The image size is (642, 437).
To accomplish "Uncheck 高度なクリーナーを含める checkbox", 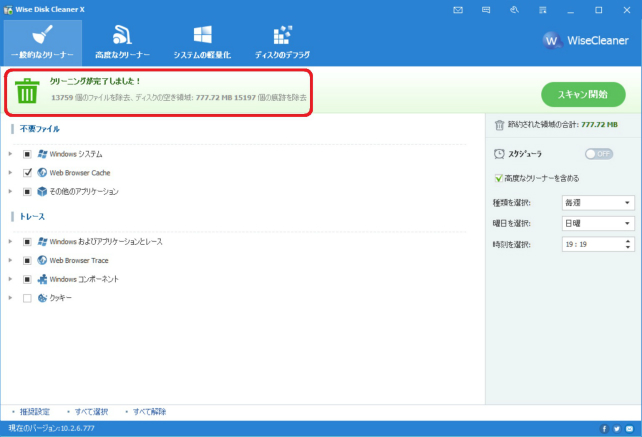I will click(498, 178).
